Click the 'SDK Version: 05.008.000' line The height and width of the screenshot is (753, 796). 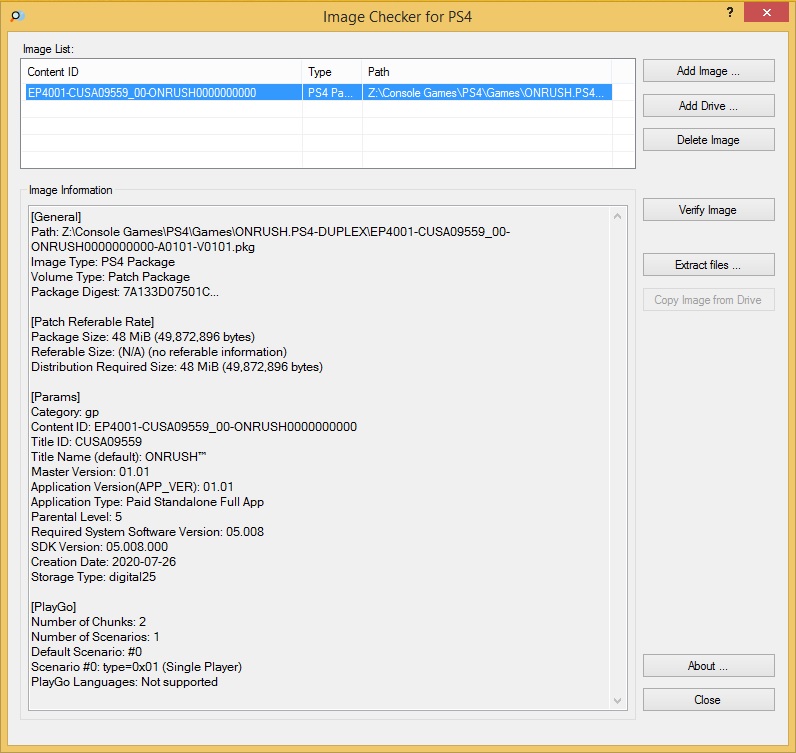tap(100, 547)
